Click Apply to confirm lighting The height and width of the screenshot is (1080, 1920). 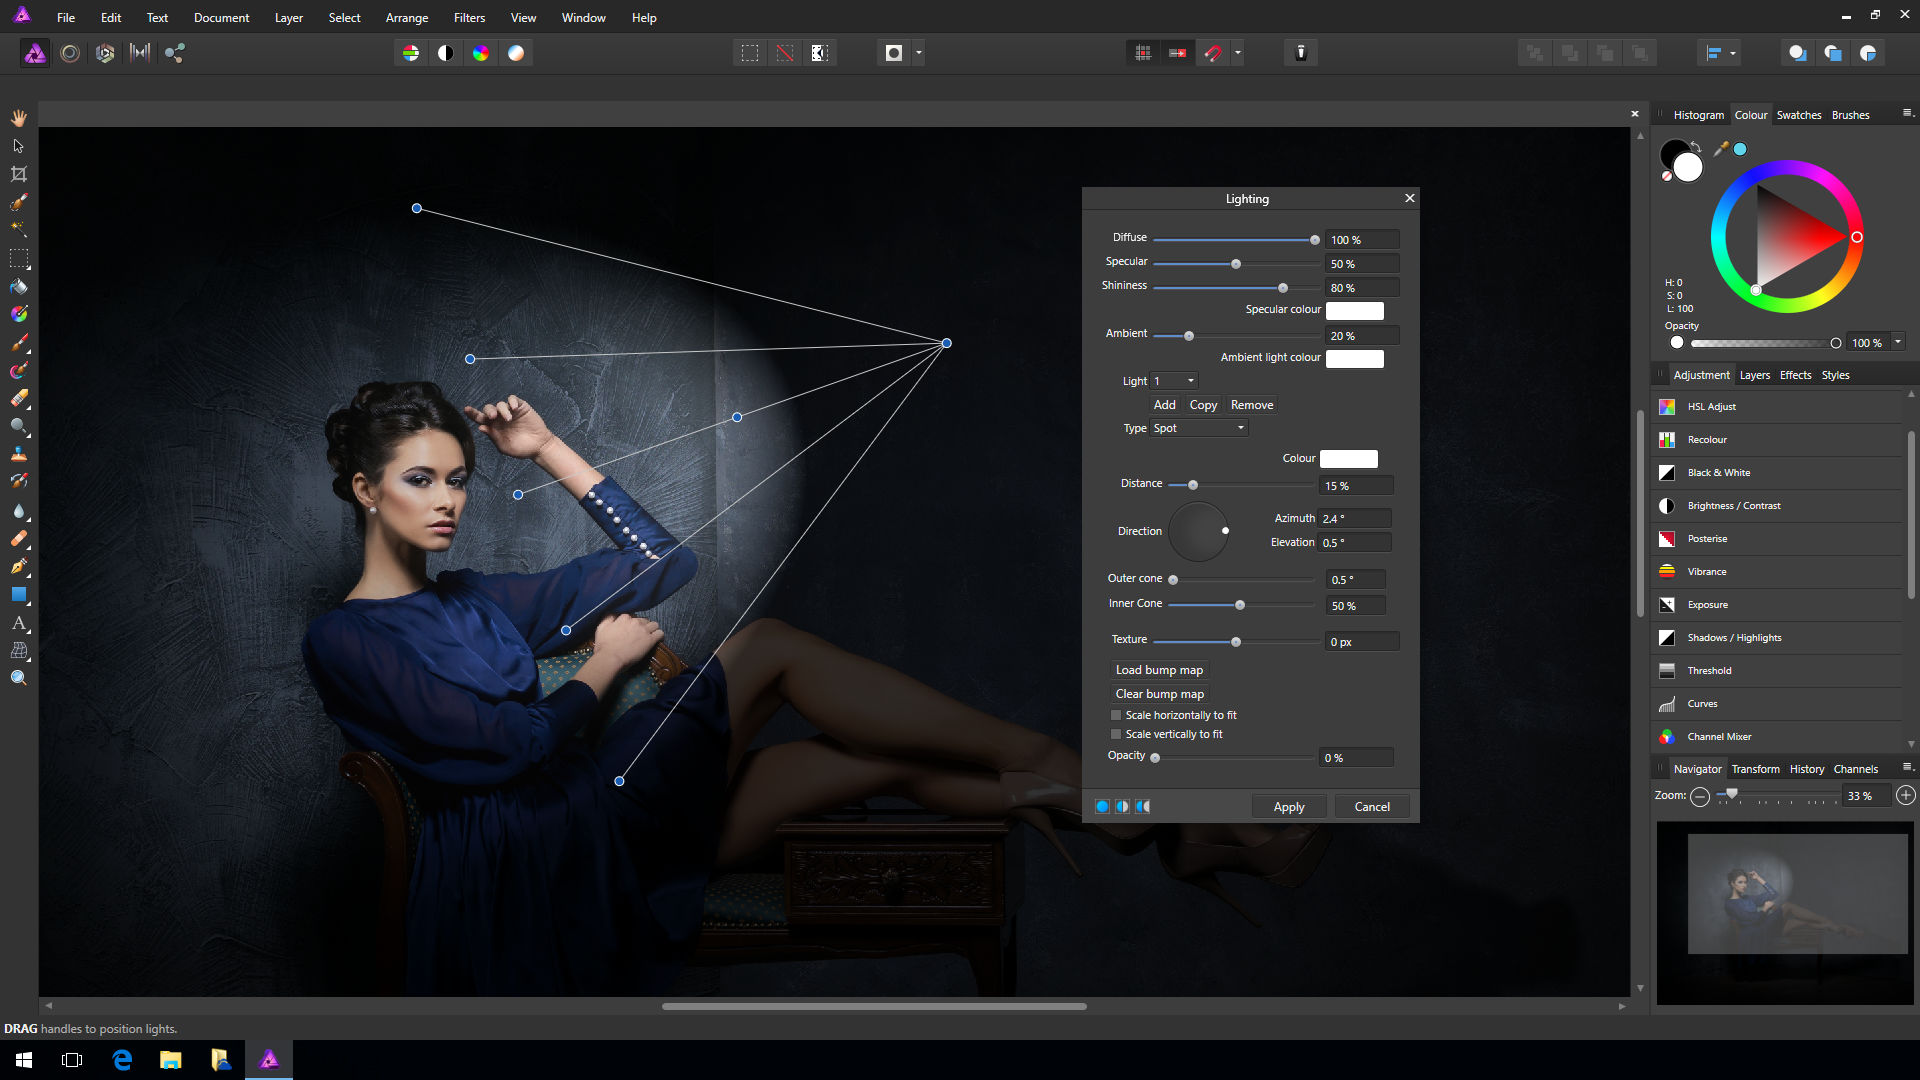click(1288, 806)
